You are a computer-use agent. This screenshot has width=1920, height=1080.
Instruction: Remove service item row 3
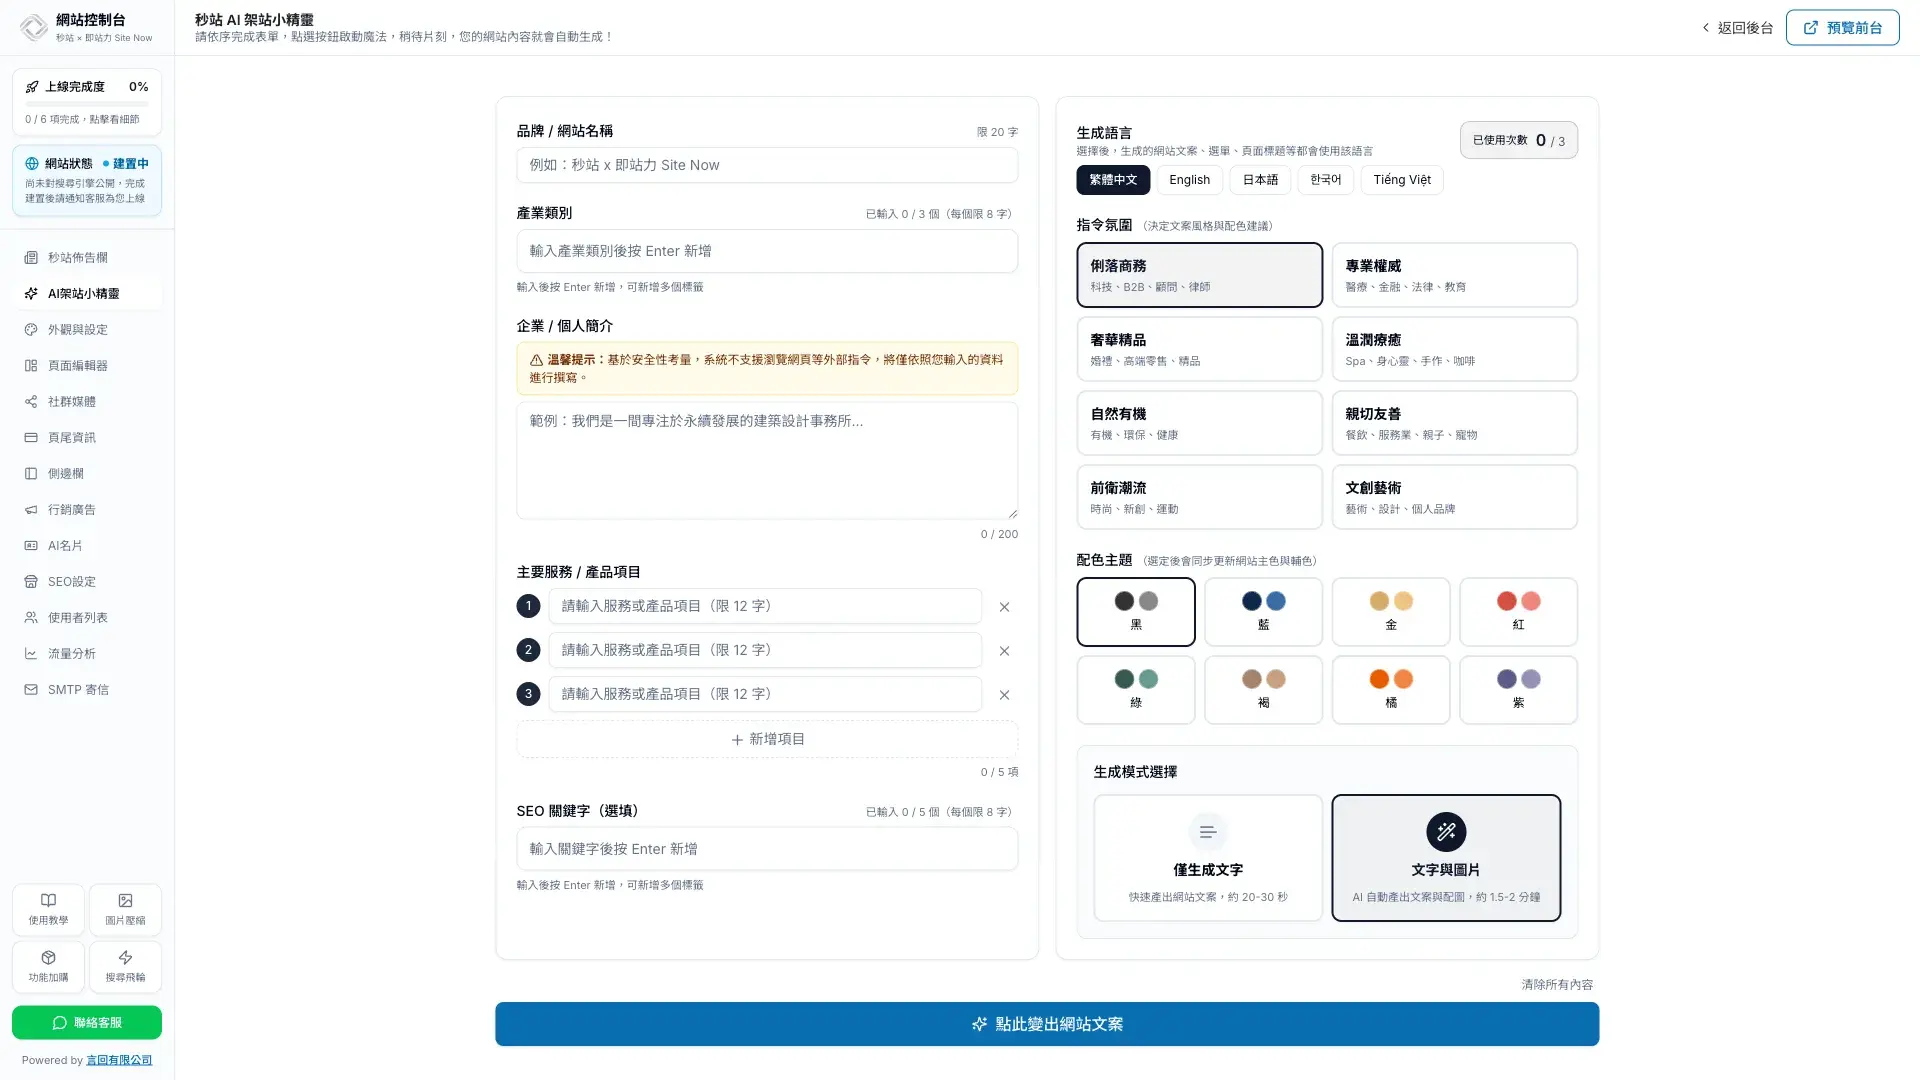1004,695
